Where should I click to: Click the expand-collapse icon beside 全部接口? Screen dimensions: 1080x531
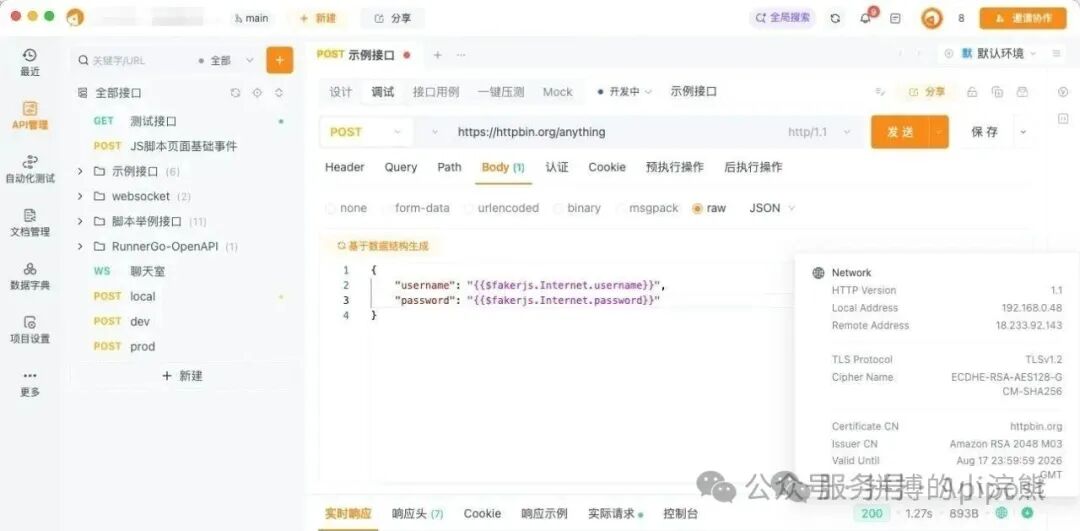[x=279, y=93]
